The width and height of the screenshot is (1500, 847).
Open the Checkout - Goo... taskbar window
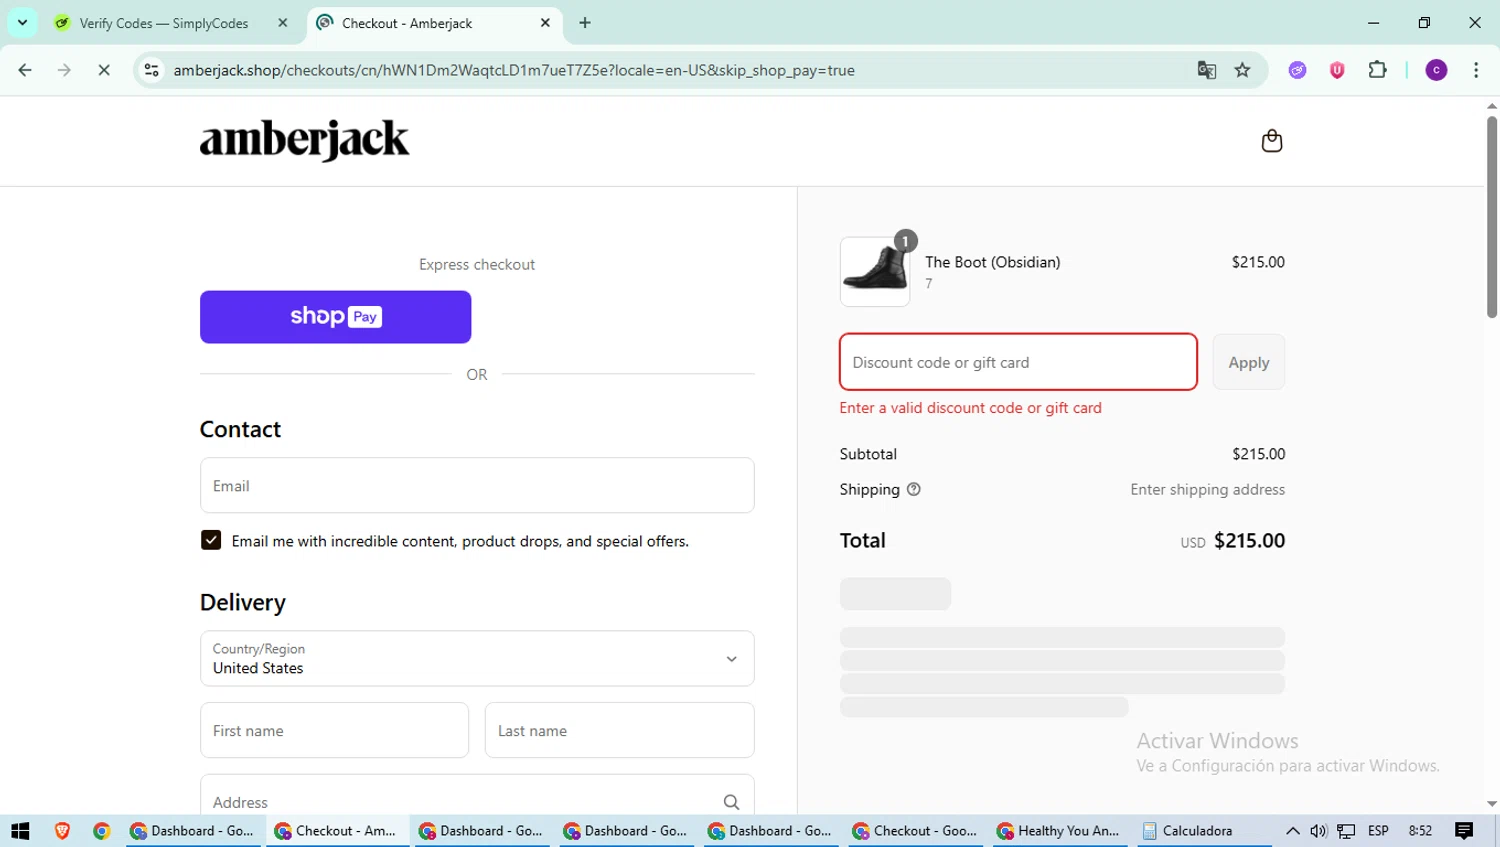[x=915, y=831]
